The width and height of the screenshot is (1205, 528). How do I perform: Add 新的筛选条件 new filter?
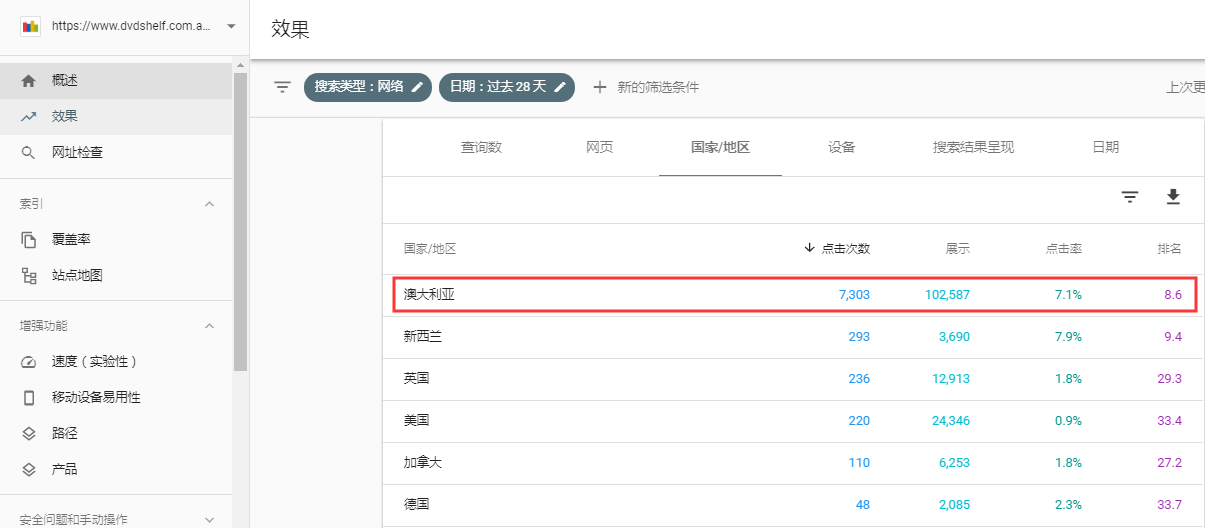coord(646,87)
